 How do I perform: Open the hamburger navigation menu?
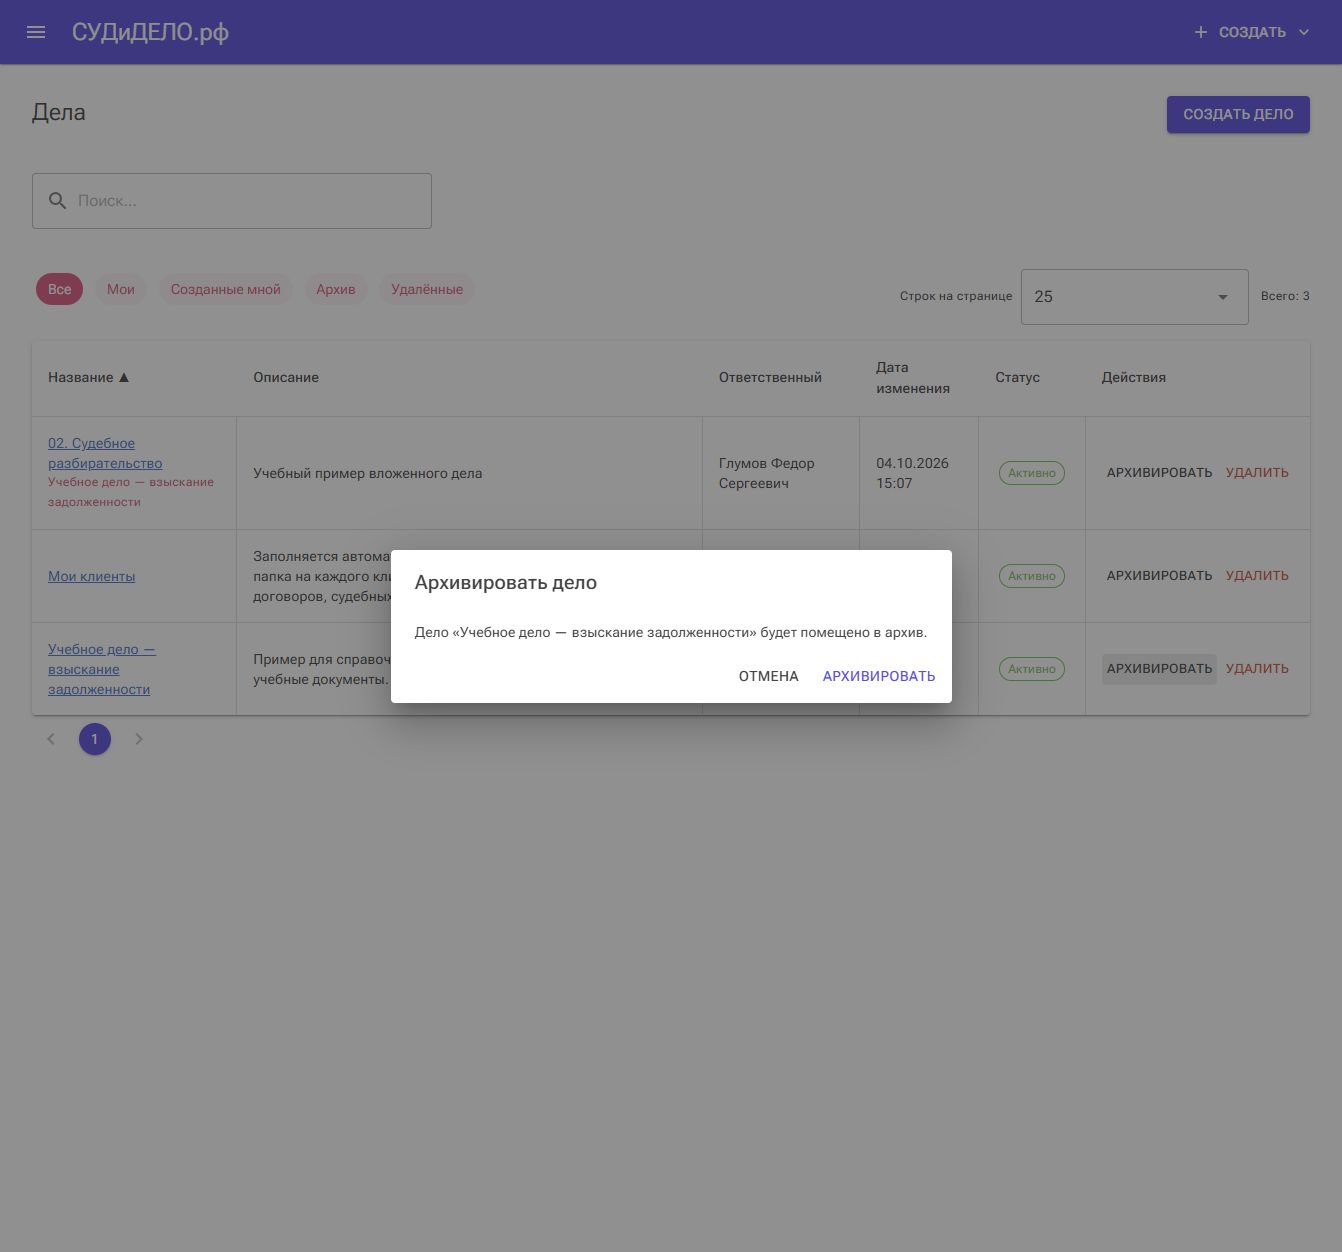36,32
